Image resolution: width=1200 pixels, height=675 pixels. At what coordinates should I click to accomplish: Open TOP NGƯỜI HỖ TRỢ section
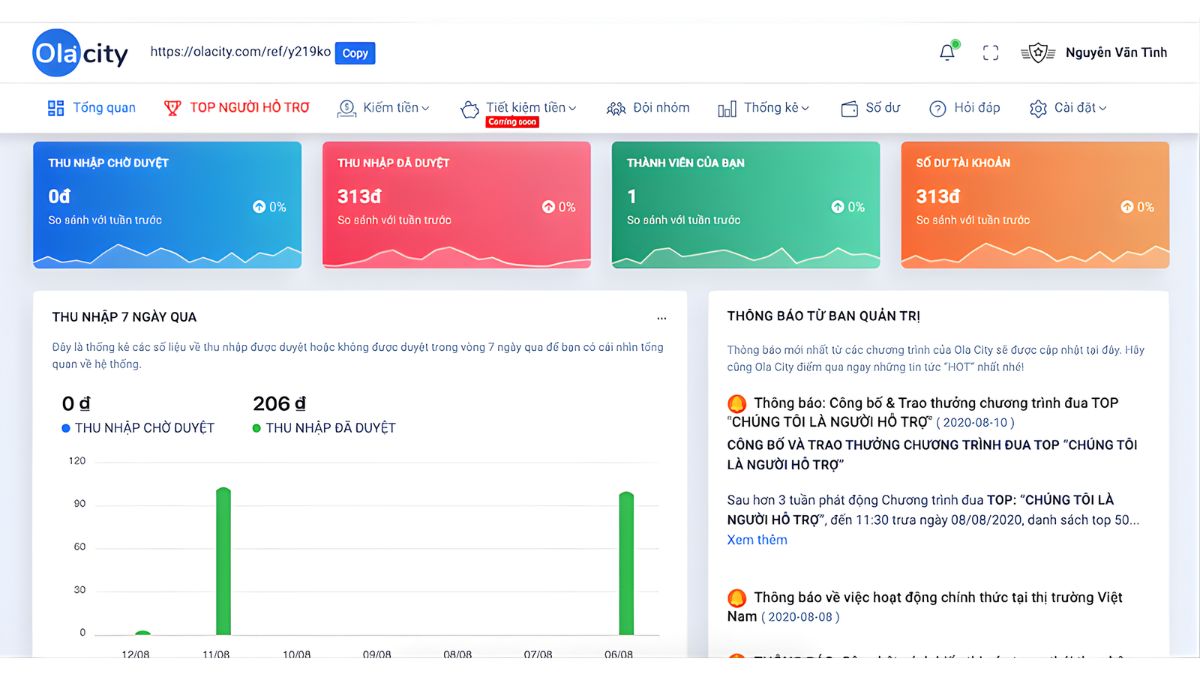point(235,107)
